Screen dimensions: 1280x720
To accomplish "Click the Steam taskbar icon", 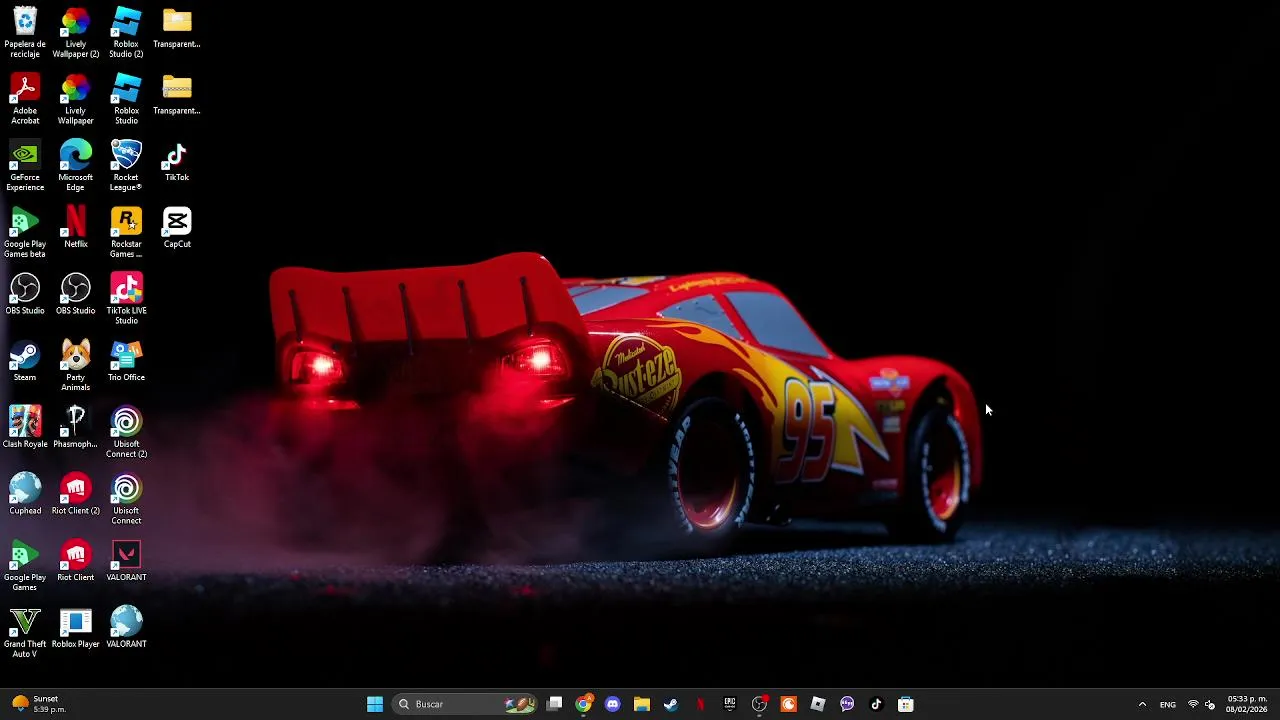I will coord(671,704).
